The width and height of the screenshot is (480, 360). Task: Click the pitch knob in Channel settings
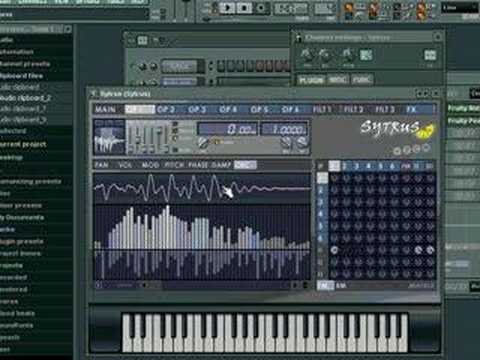(x=348, y=55)
